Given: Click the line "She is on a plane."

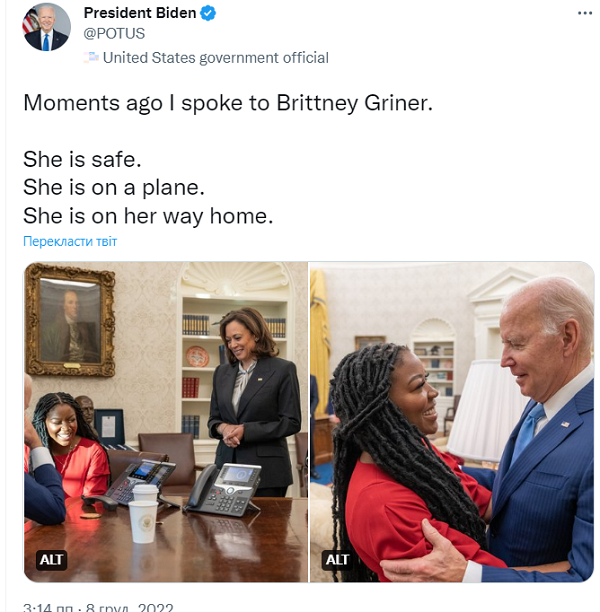Looking at the screenshot, I should pos(115,188).
